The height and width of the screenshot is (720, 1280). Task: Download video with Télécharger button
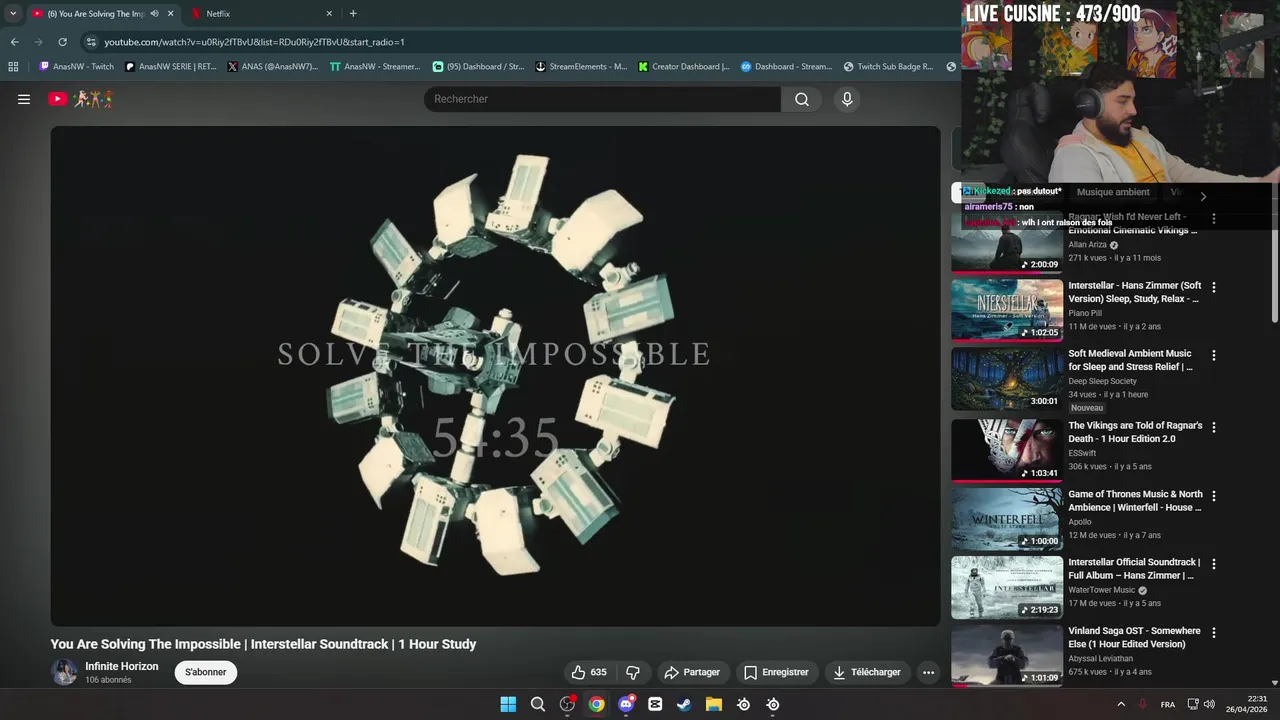coord(867,672)
